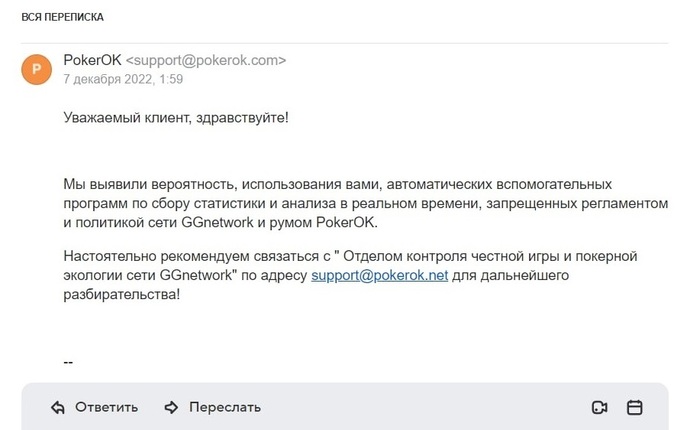Click the greeting line Уважаемый клиент
Viewport: 700px width, 430px height.
(x=175, y=118)
